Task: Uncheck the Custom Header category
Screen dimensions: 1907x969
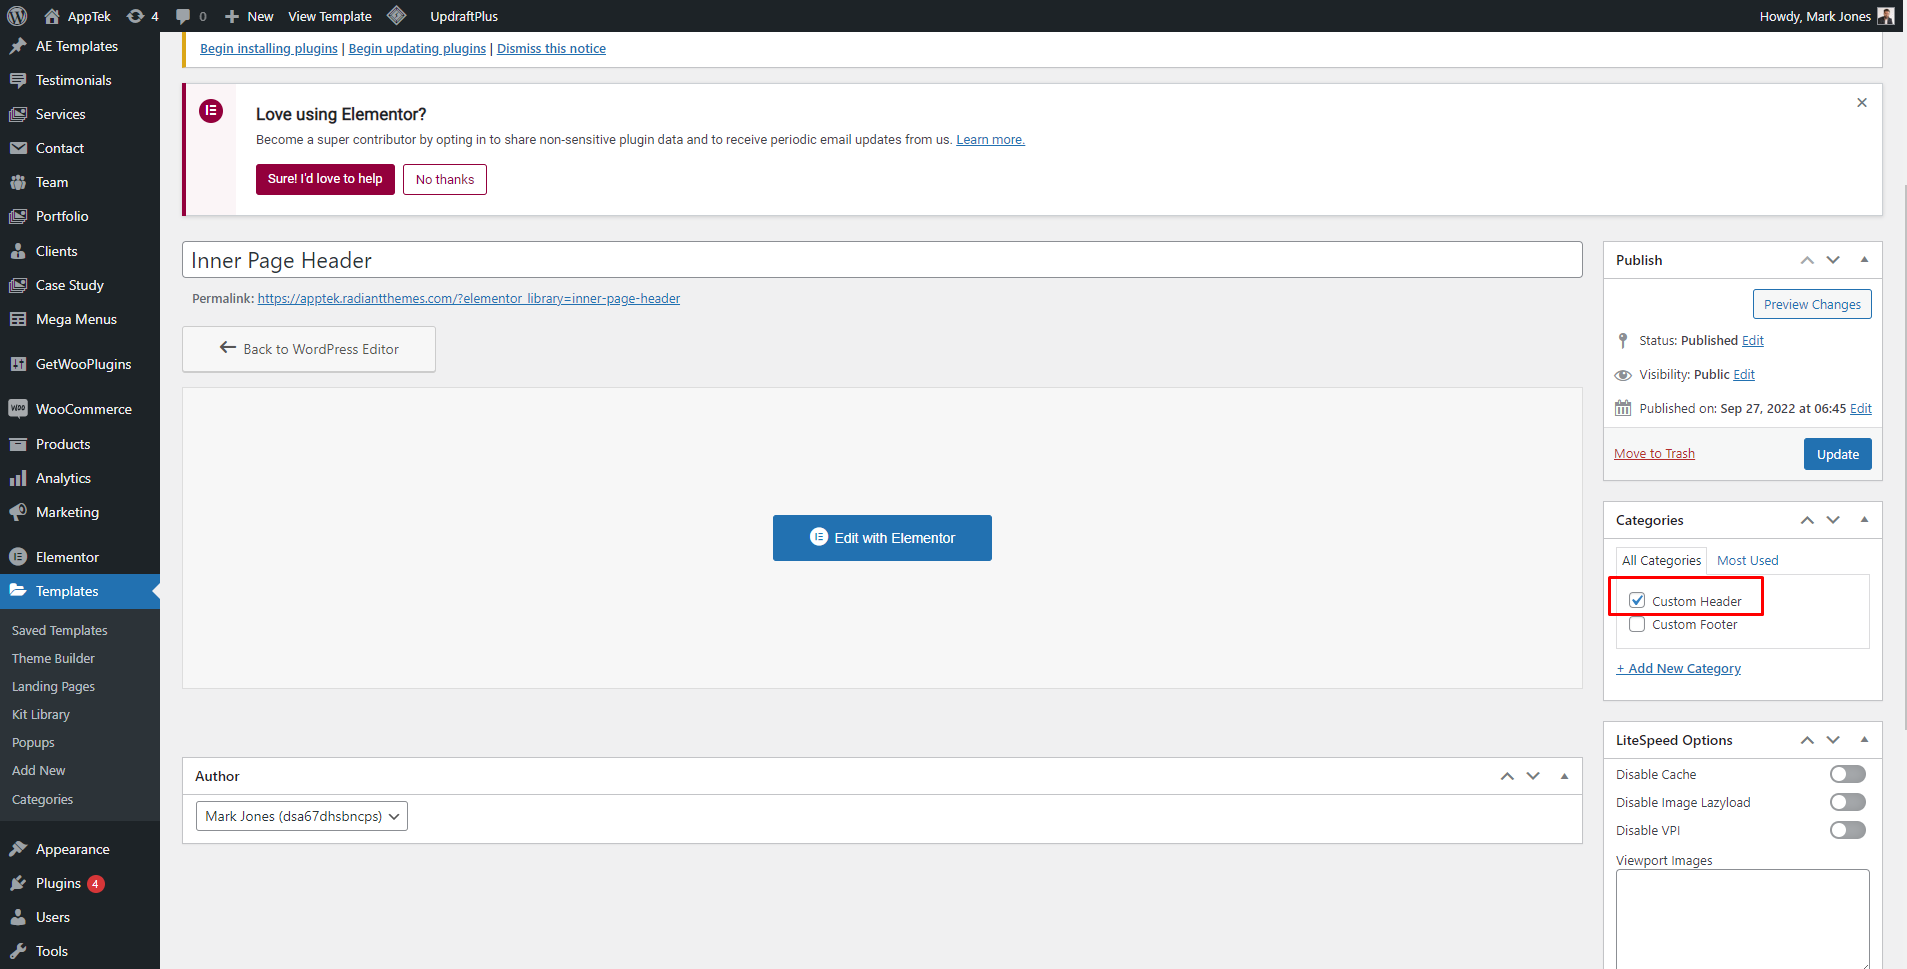Action: 1637,601
